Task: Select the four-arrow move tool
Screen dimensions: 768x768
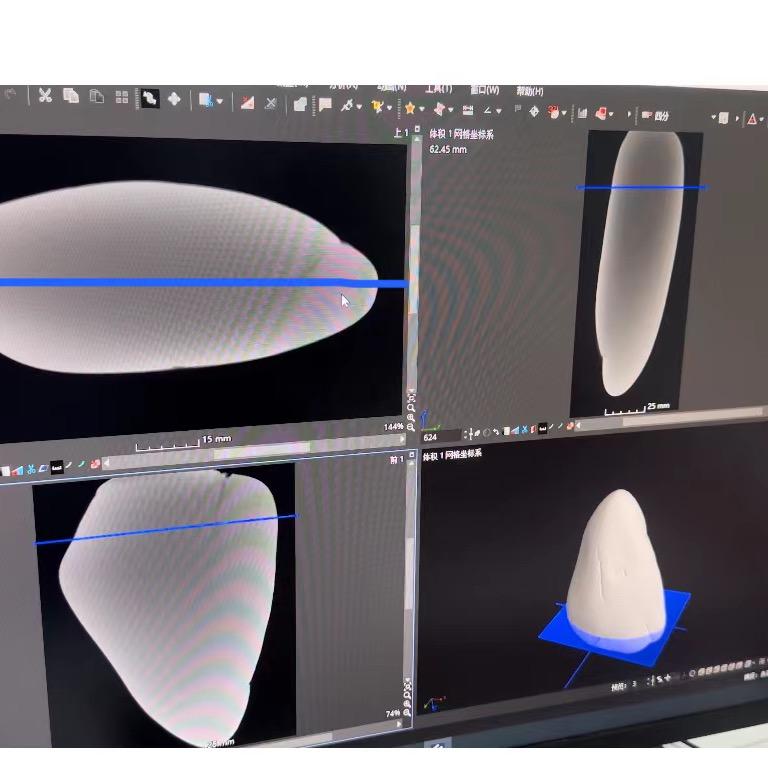Action: (x=174, y=98)
